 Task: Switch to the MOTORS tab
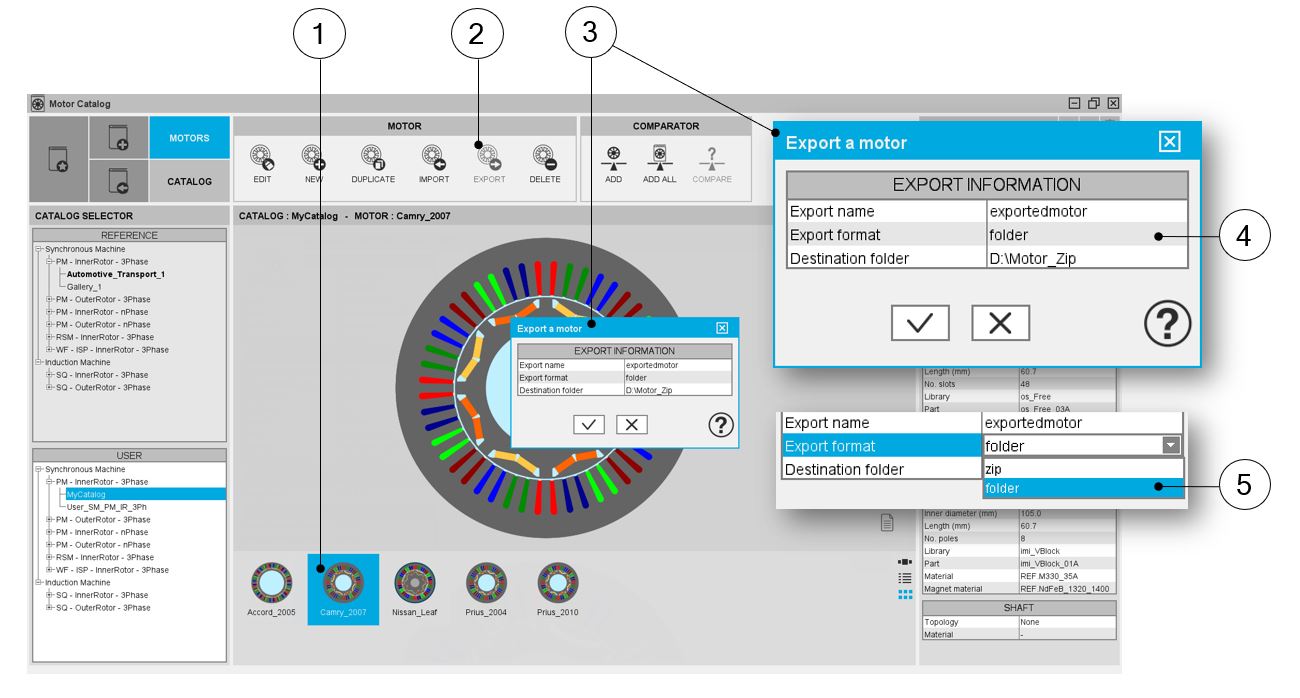click(189, 138)
